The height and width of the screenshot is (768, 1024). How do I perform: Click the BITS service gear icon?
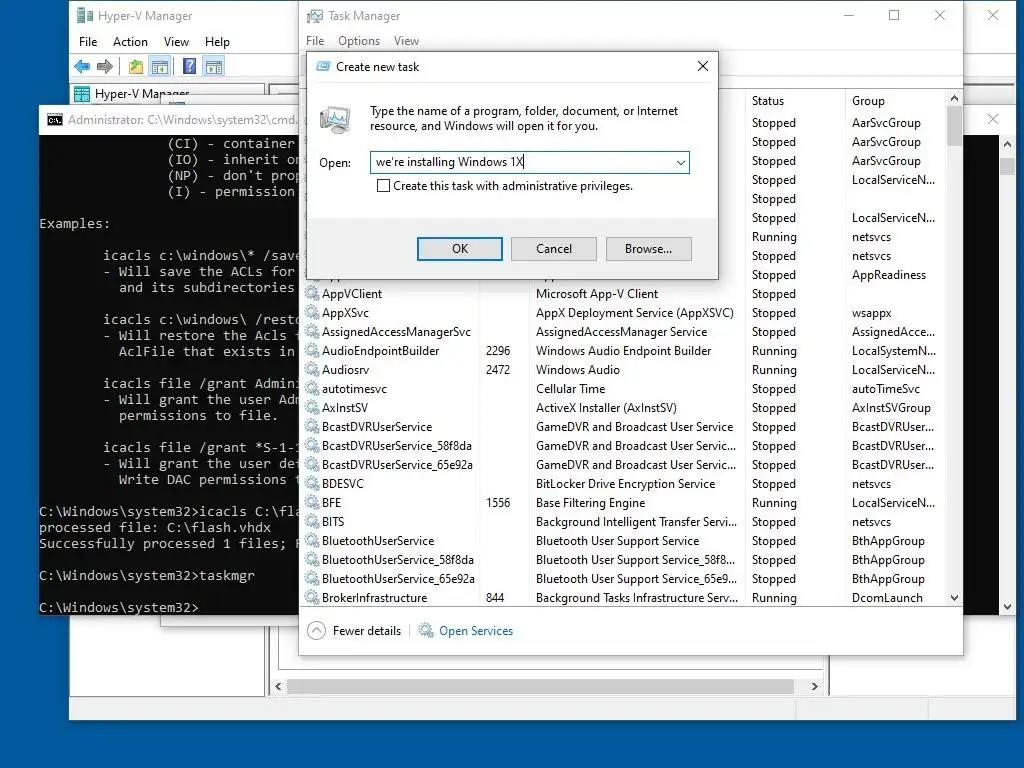312,521
